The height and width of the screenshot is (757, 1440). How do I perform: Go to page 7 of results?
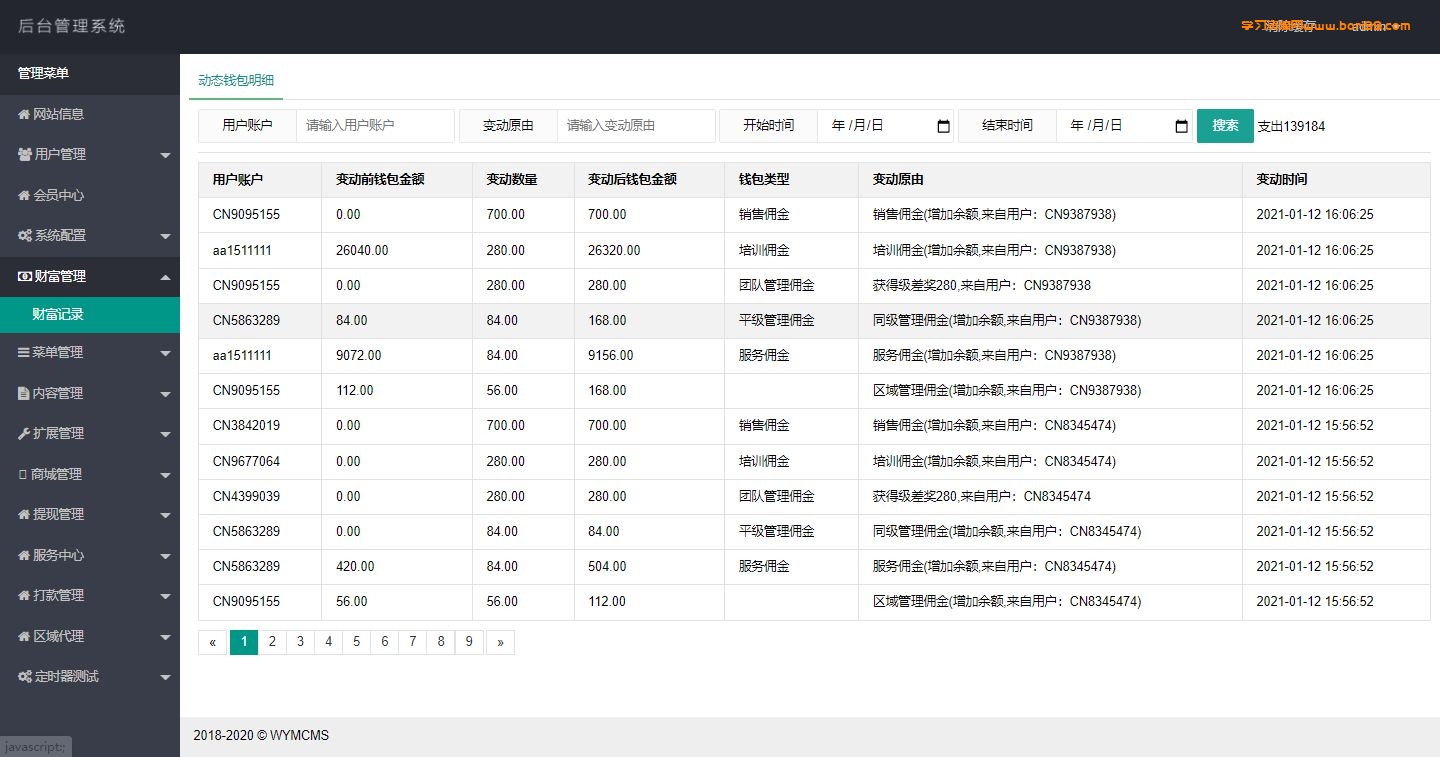(413, 642)
